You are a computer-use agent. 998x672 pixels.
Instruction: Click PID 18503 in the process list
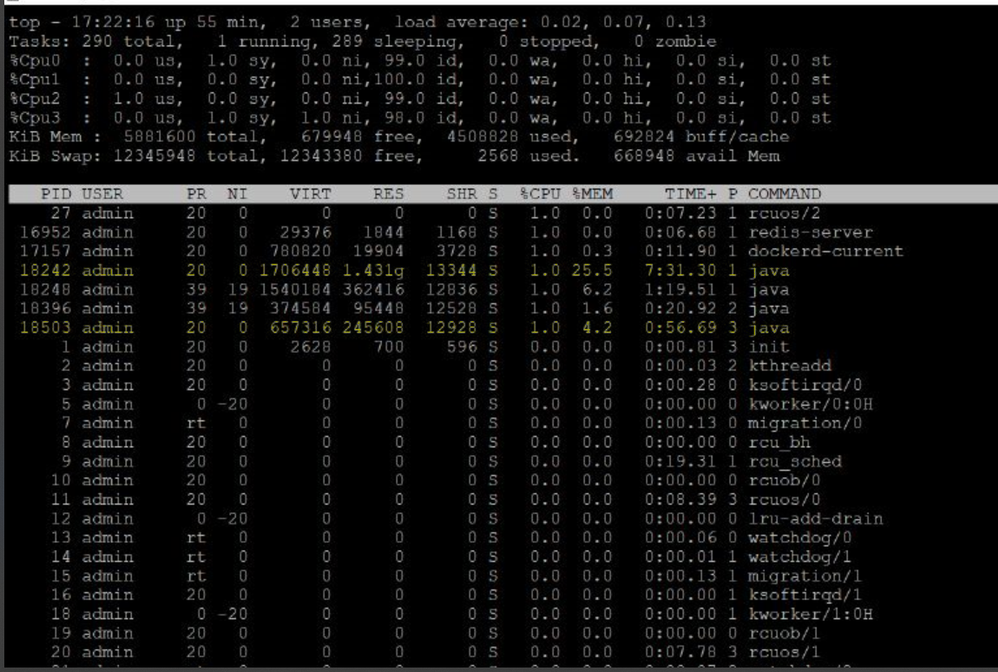[x=46, y=328]
